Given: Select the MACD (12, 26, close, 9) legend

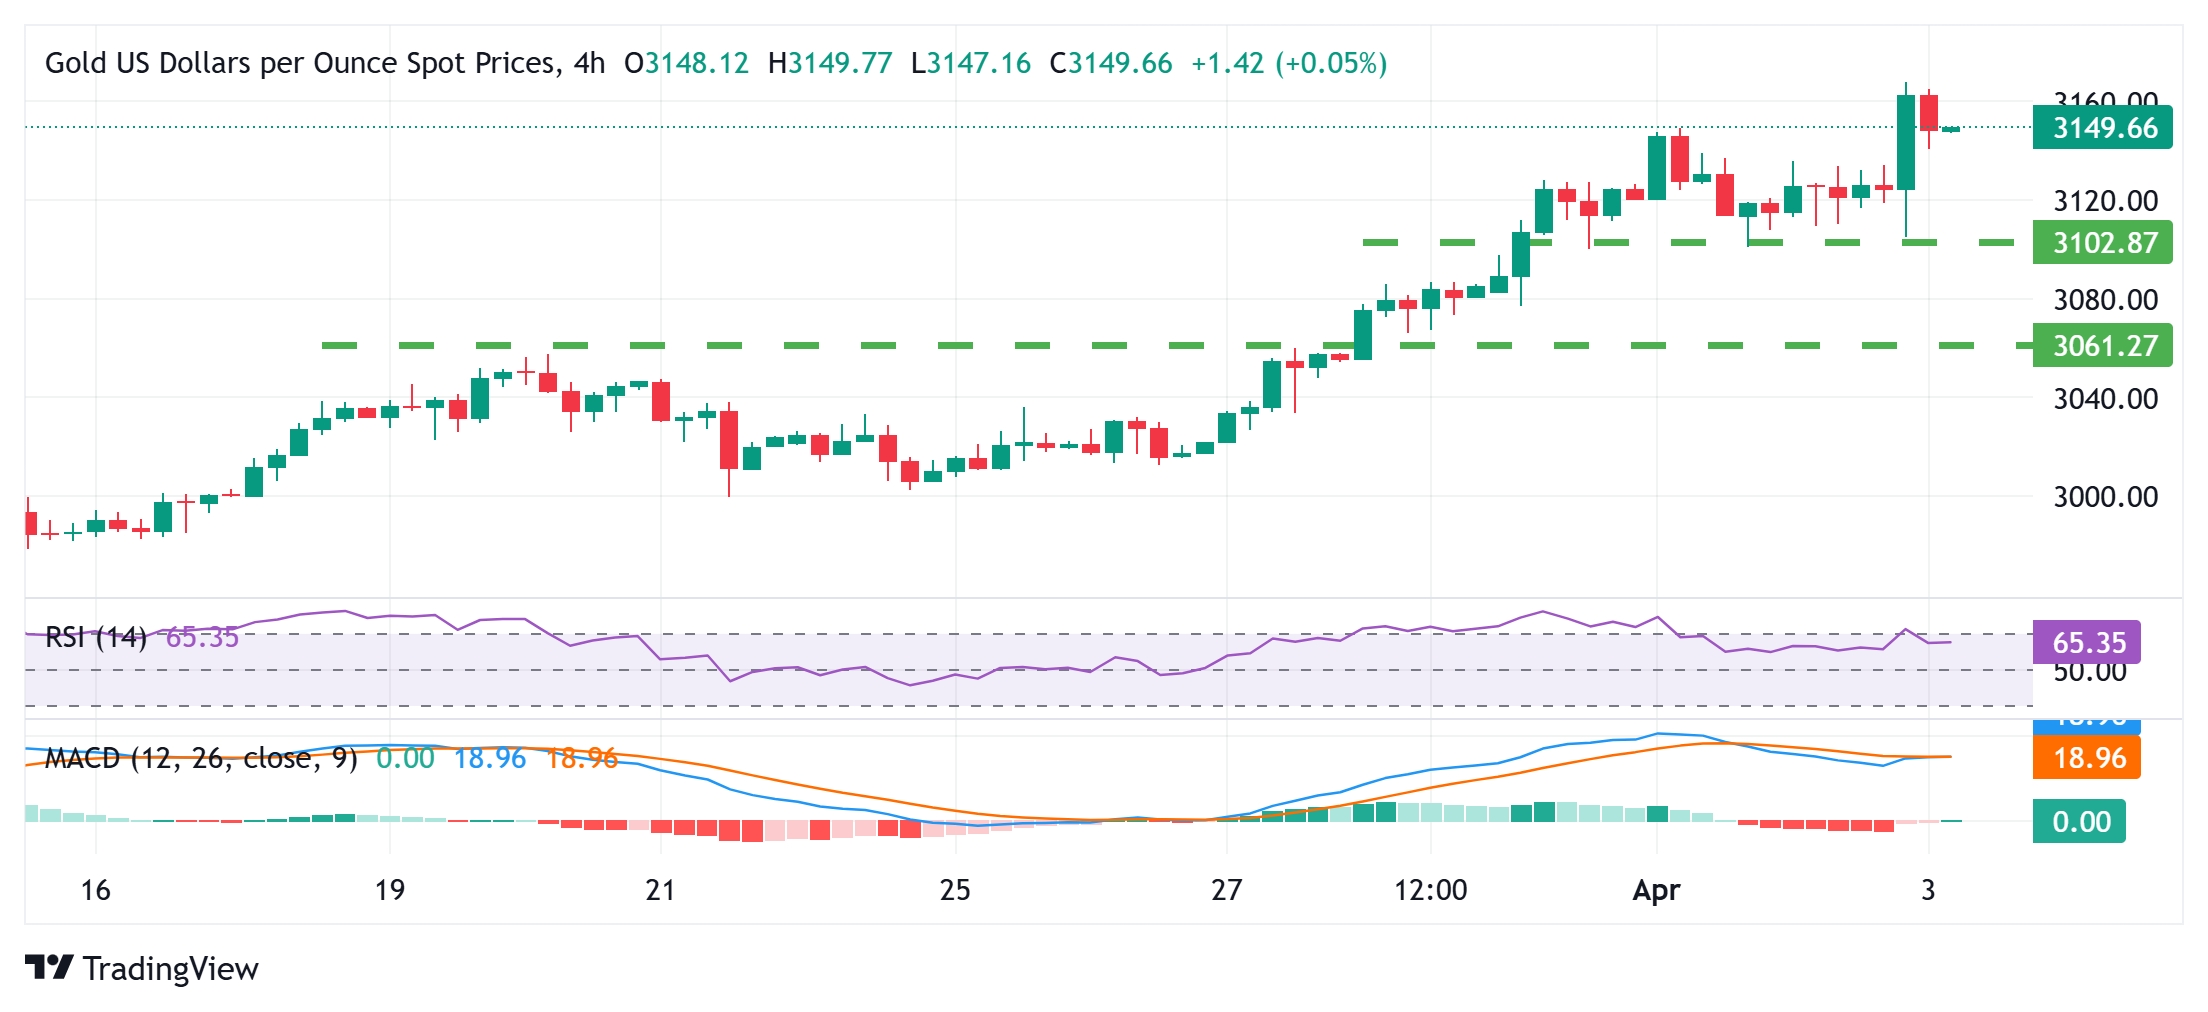Looking at the screenshot, I should [x=201, y=758].
